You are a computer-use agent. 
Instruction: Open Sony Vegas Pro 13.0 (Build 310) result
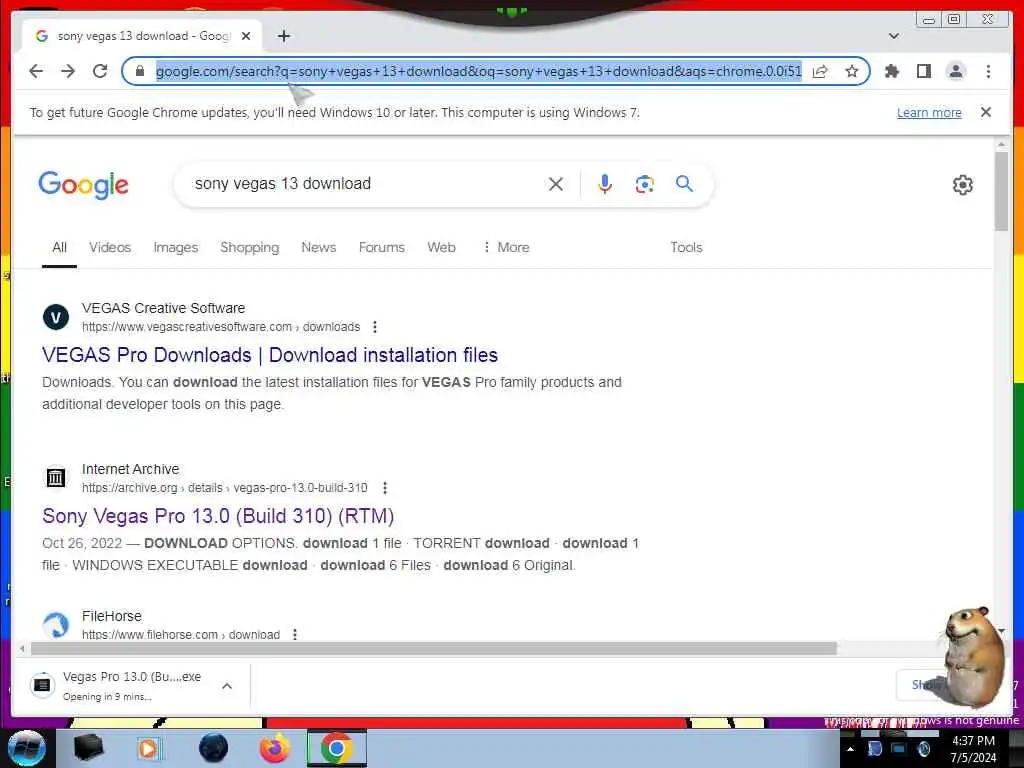coord(218,516)
